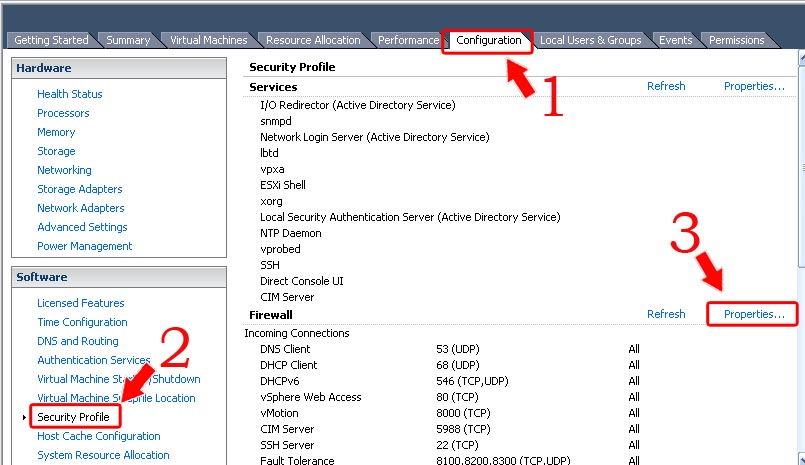Open the Local Users & Groups tab
The width and height of the screenshot is (805, 465).
(x=590, y=40)
